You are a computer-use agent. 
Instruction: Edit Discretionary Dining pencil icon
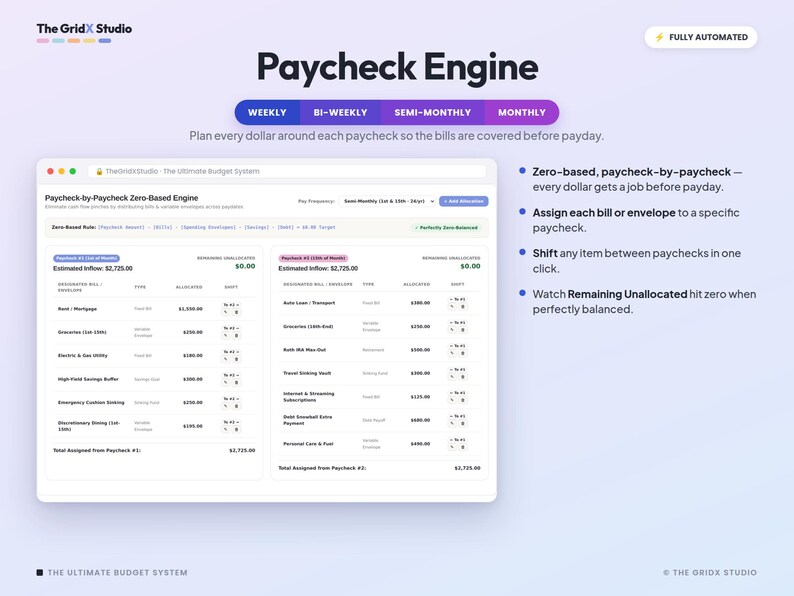[x=226, y=429]
